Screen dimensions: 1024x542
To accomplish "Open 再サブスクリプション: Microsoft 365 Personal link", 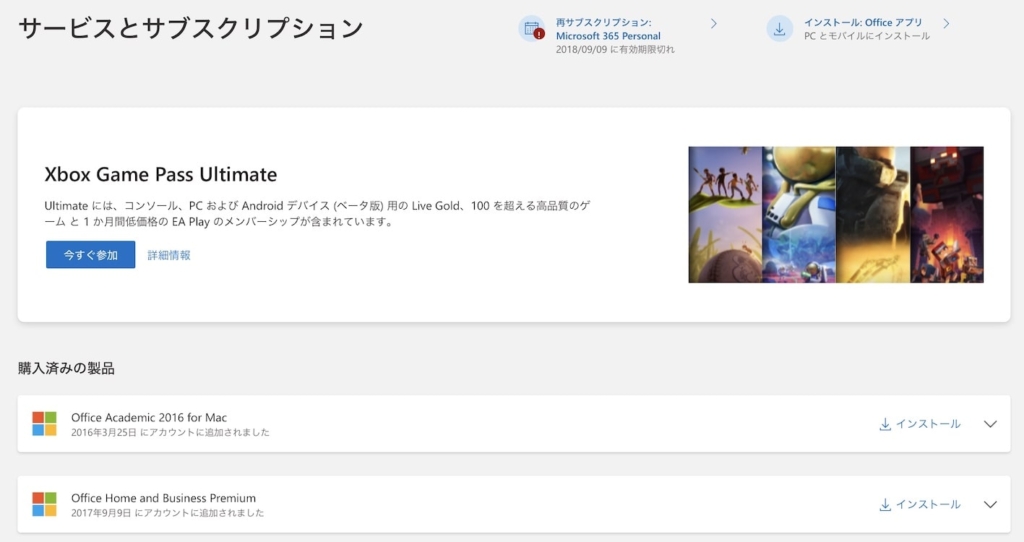I will [608, 29].
